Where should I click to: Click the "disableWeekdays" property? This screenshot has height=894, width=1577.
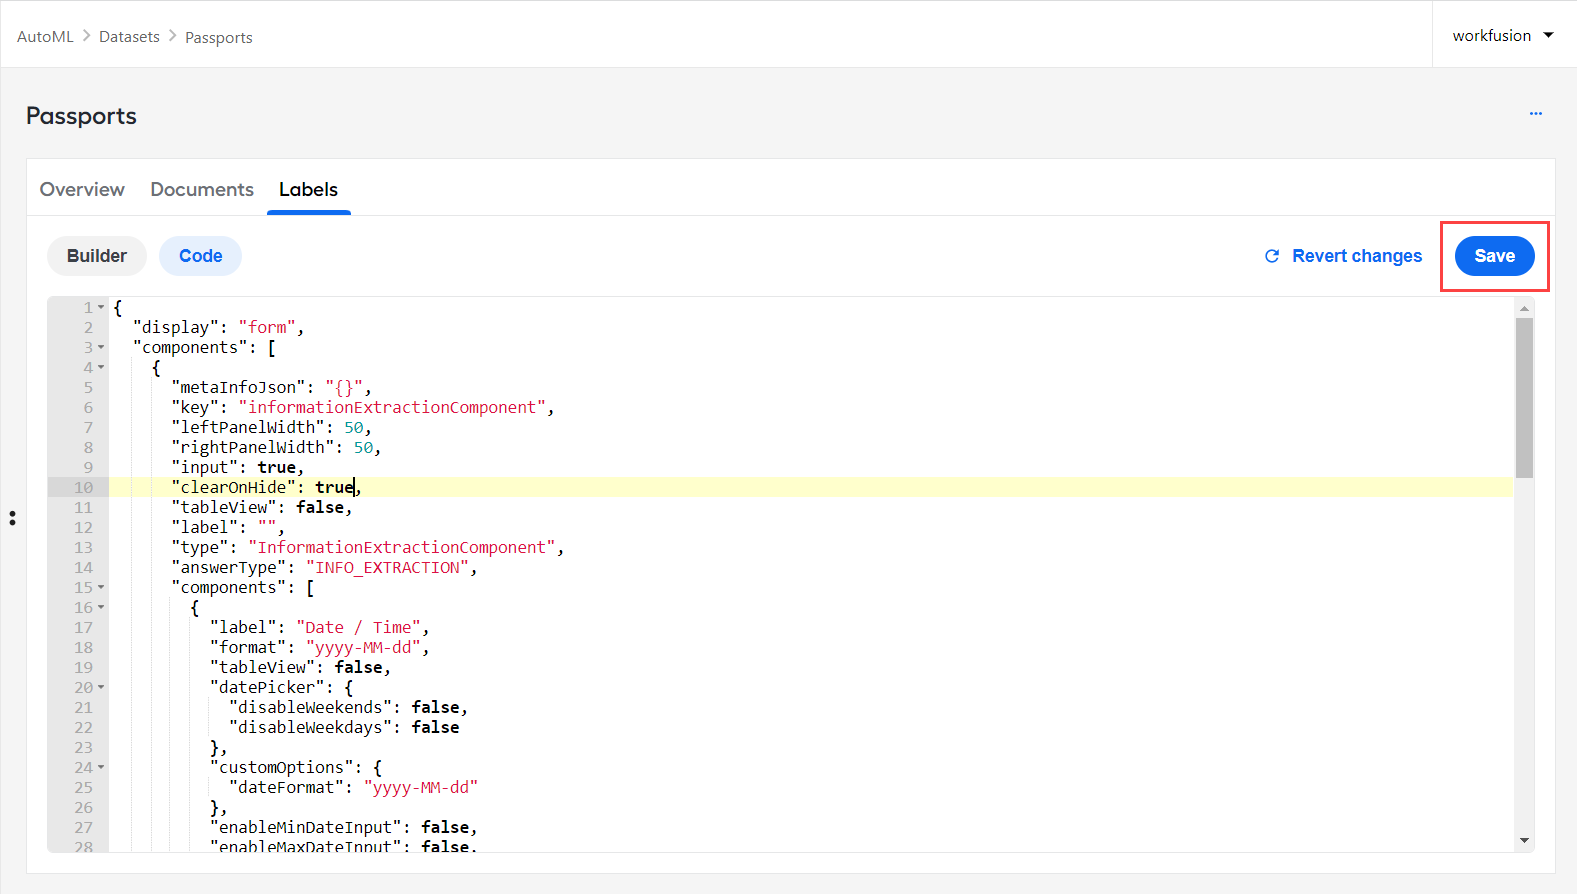tap(310, 727)
